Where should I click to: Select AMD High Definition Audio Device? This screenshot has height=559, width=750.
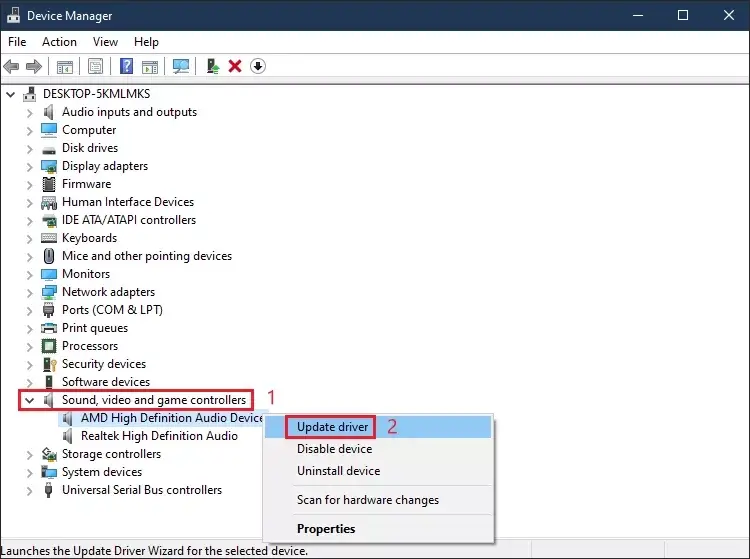pos(172,418)
